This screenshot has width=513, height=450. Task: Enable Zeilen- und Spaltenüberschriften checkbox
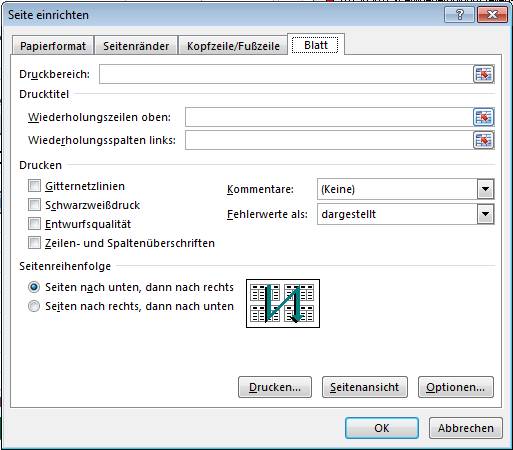[x=34, y=243]
